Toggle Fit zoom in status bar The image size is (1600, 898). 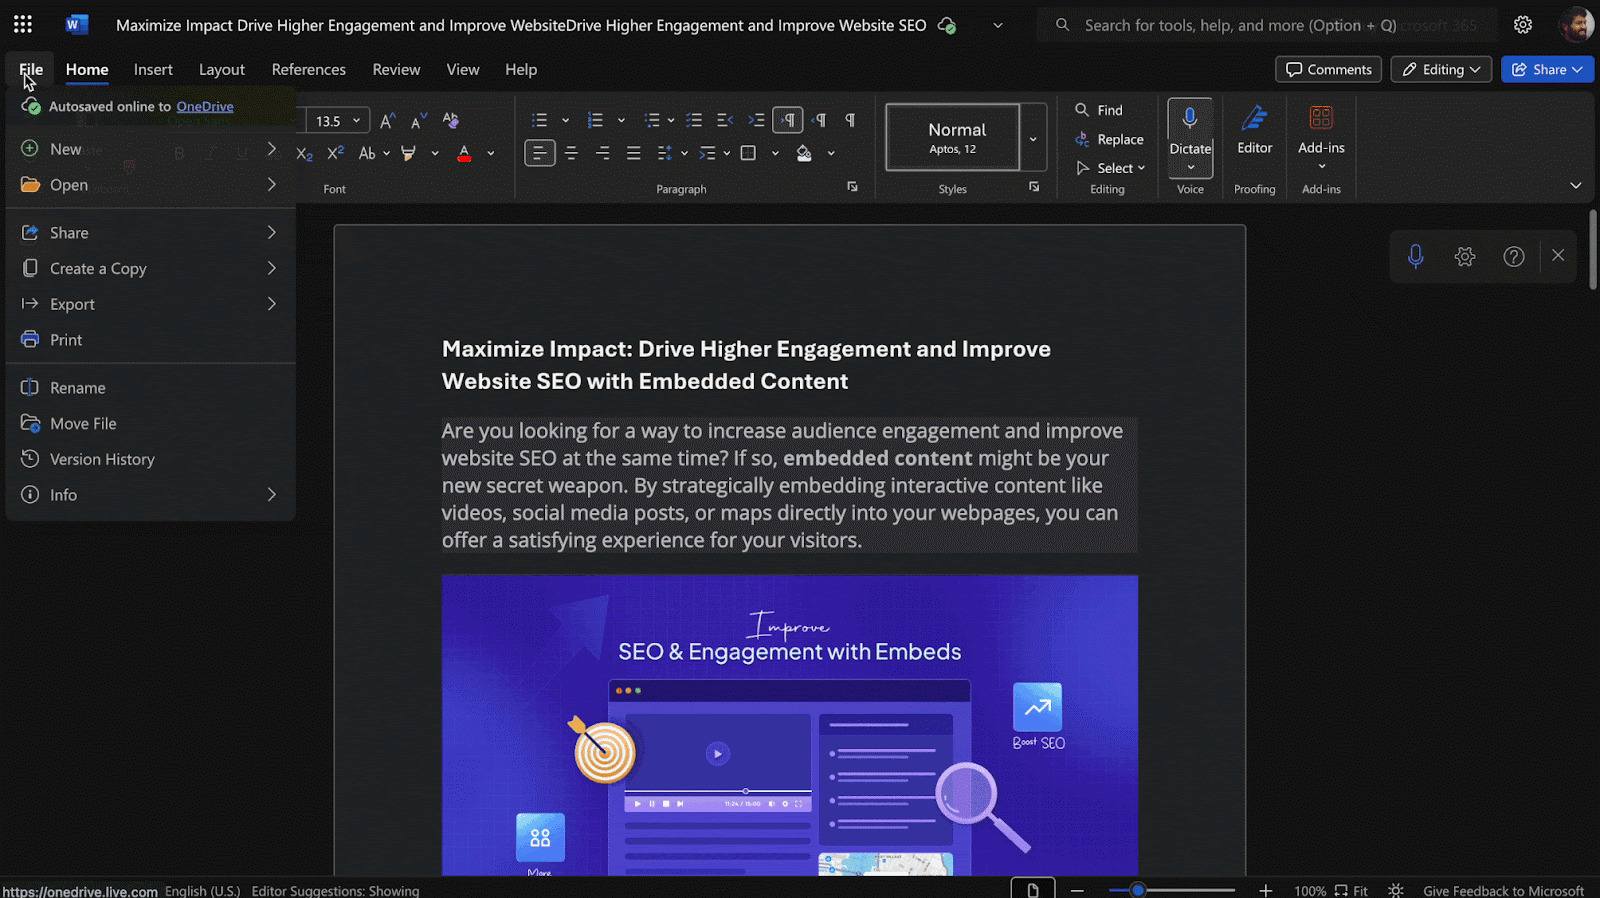[1351, 890]
